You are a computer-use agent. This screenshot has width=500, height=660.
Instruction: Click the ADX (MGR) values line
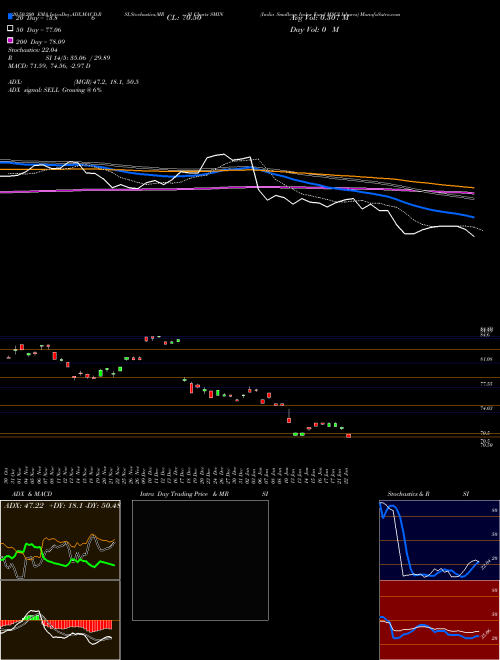click(x=73, y=82)
